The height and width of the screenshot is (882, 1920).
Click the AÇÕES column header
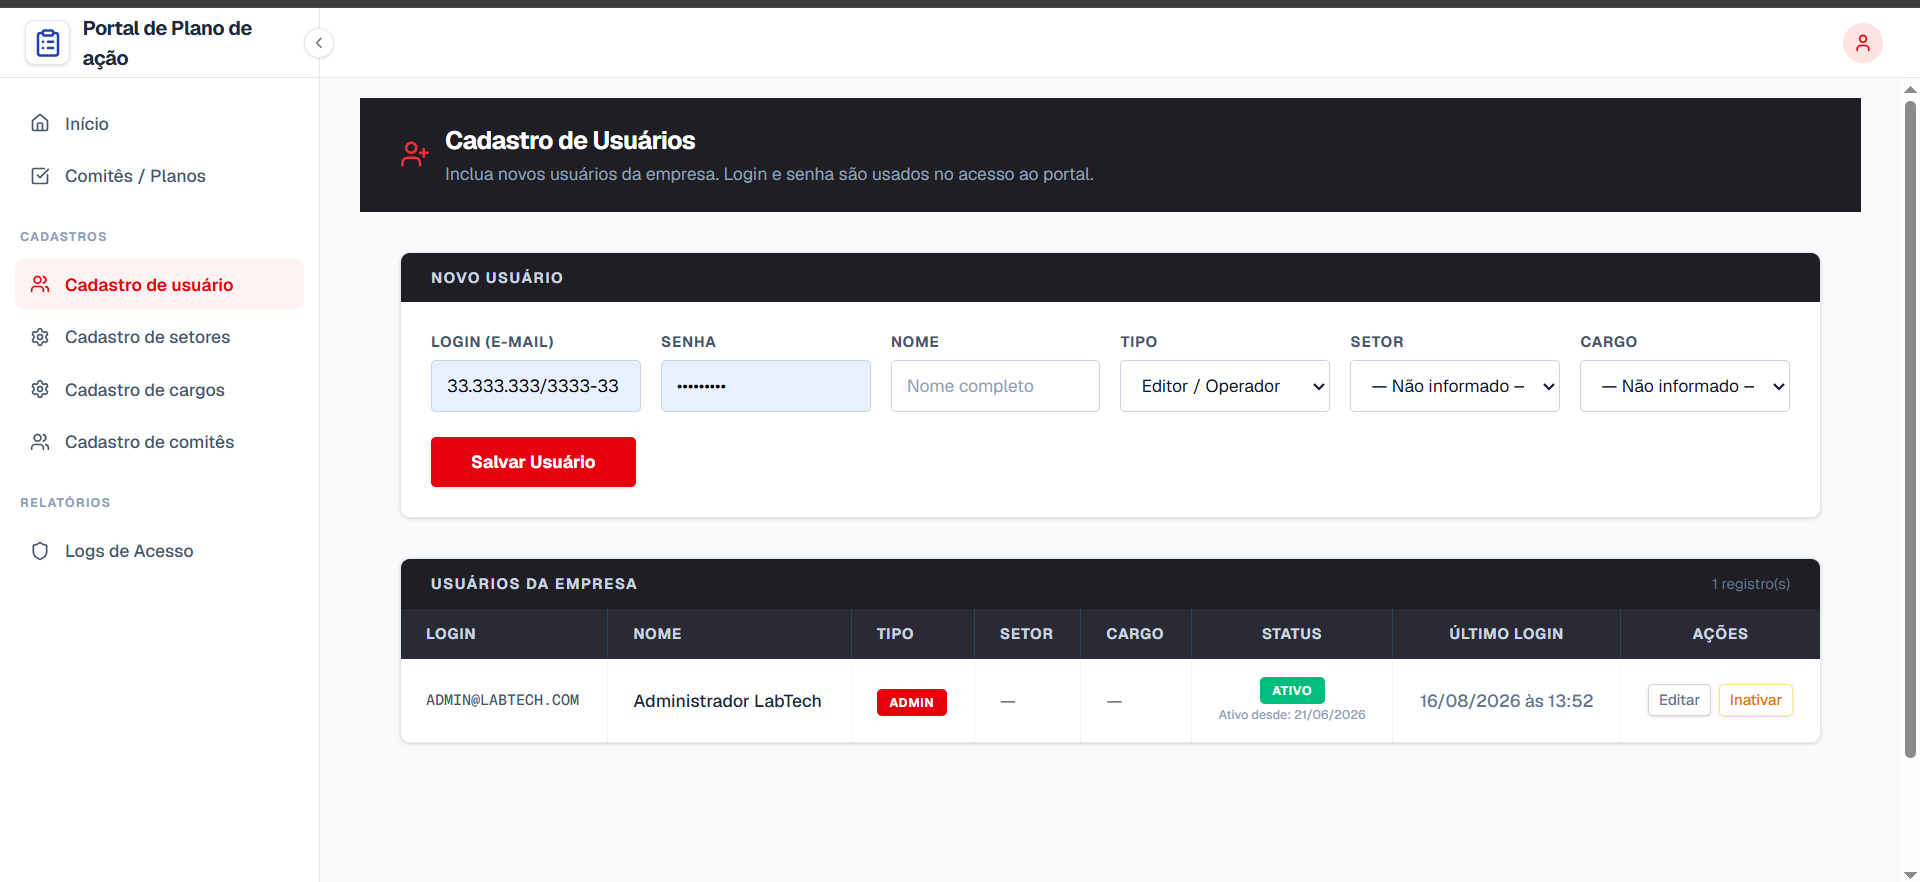[1720, 634]
